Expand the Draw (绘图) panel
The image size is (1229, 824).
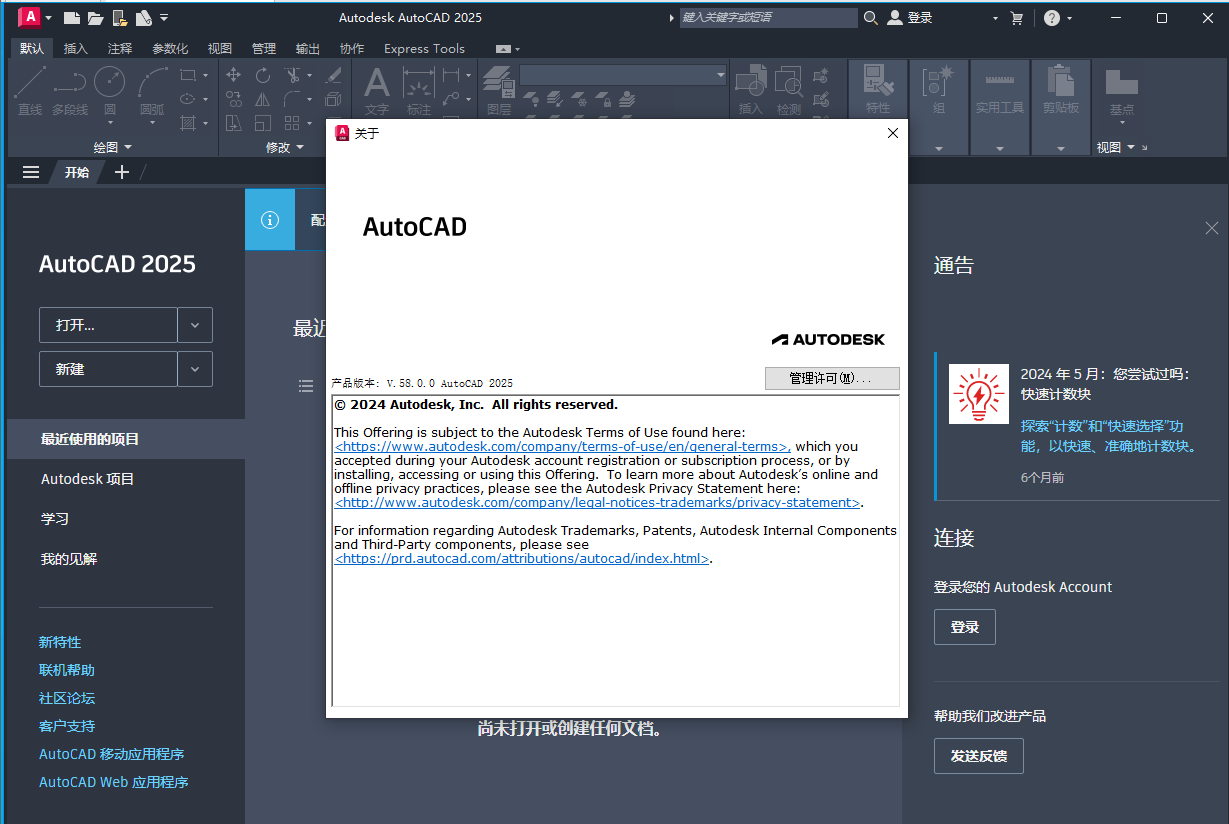(x=112, y=147)
